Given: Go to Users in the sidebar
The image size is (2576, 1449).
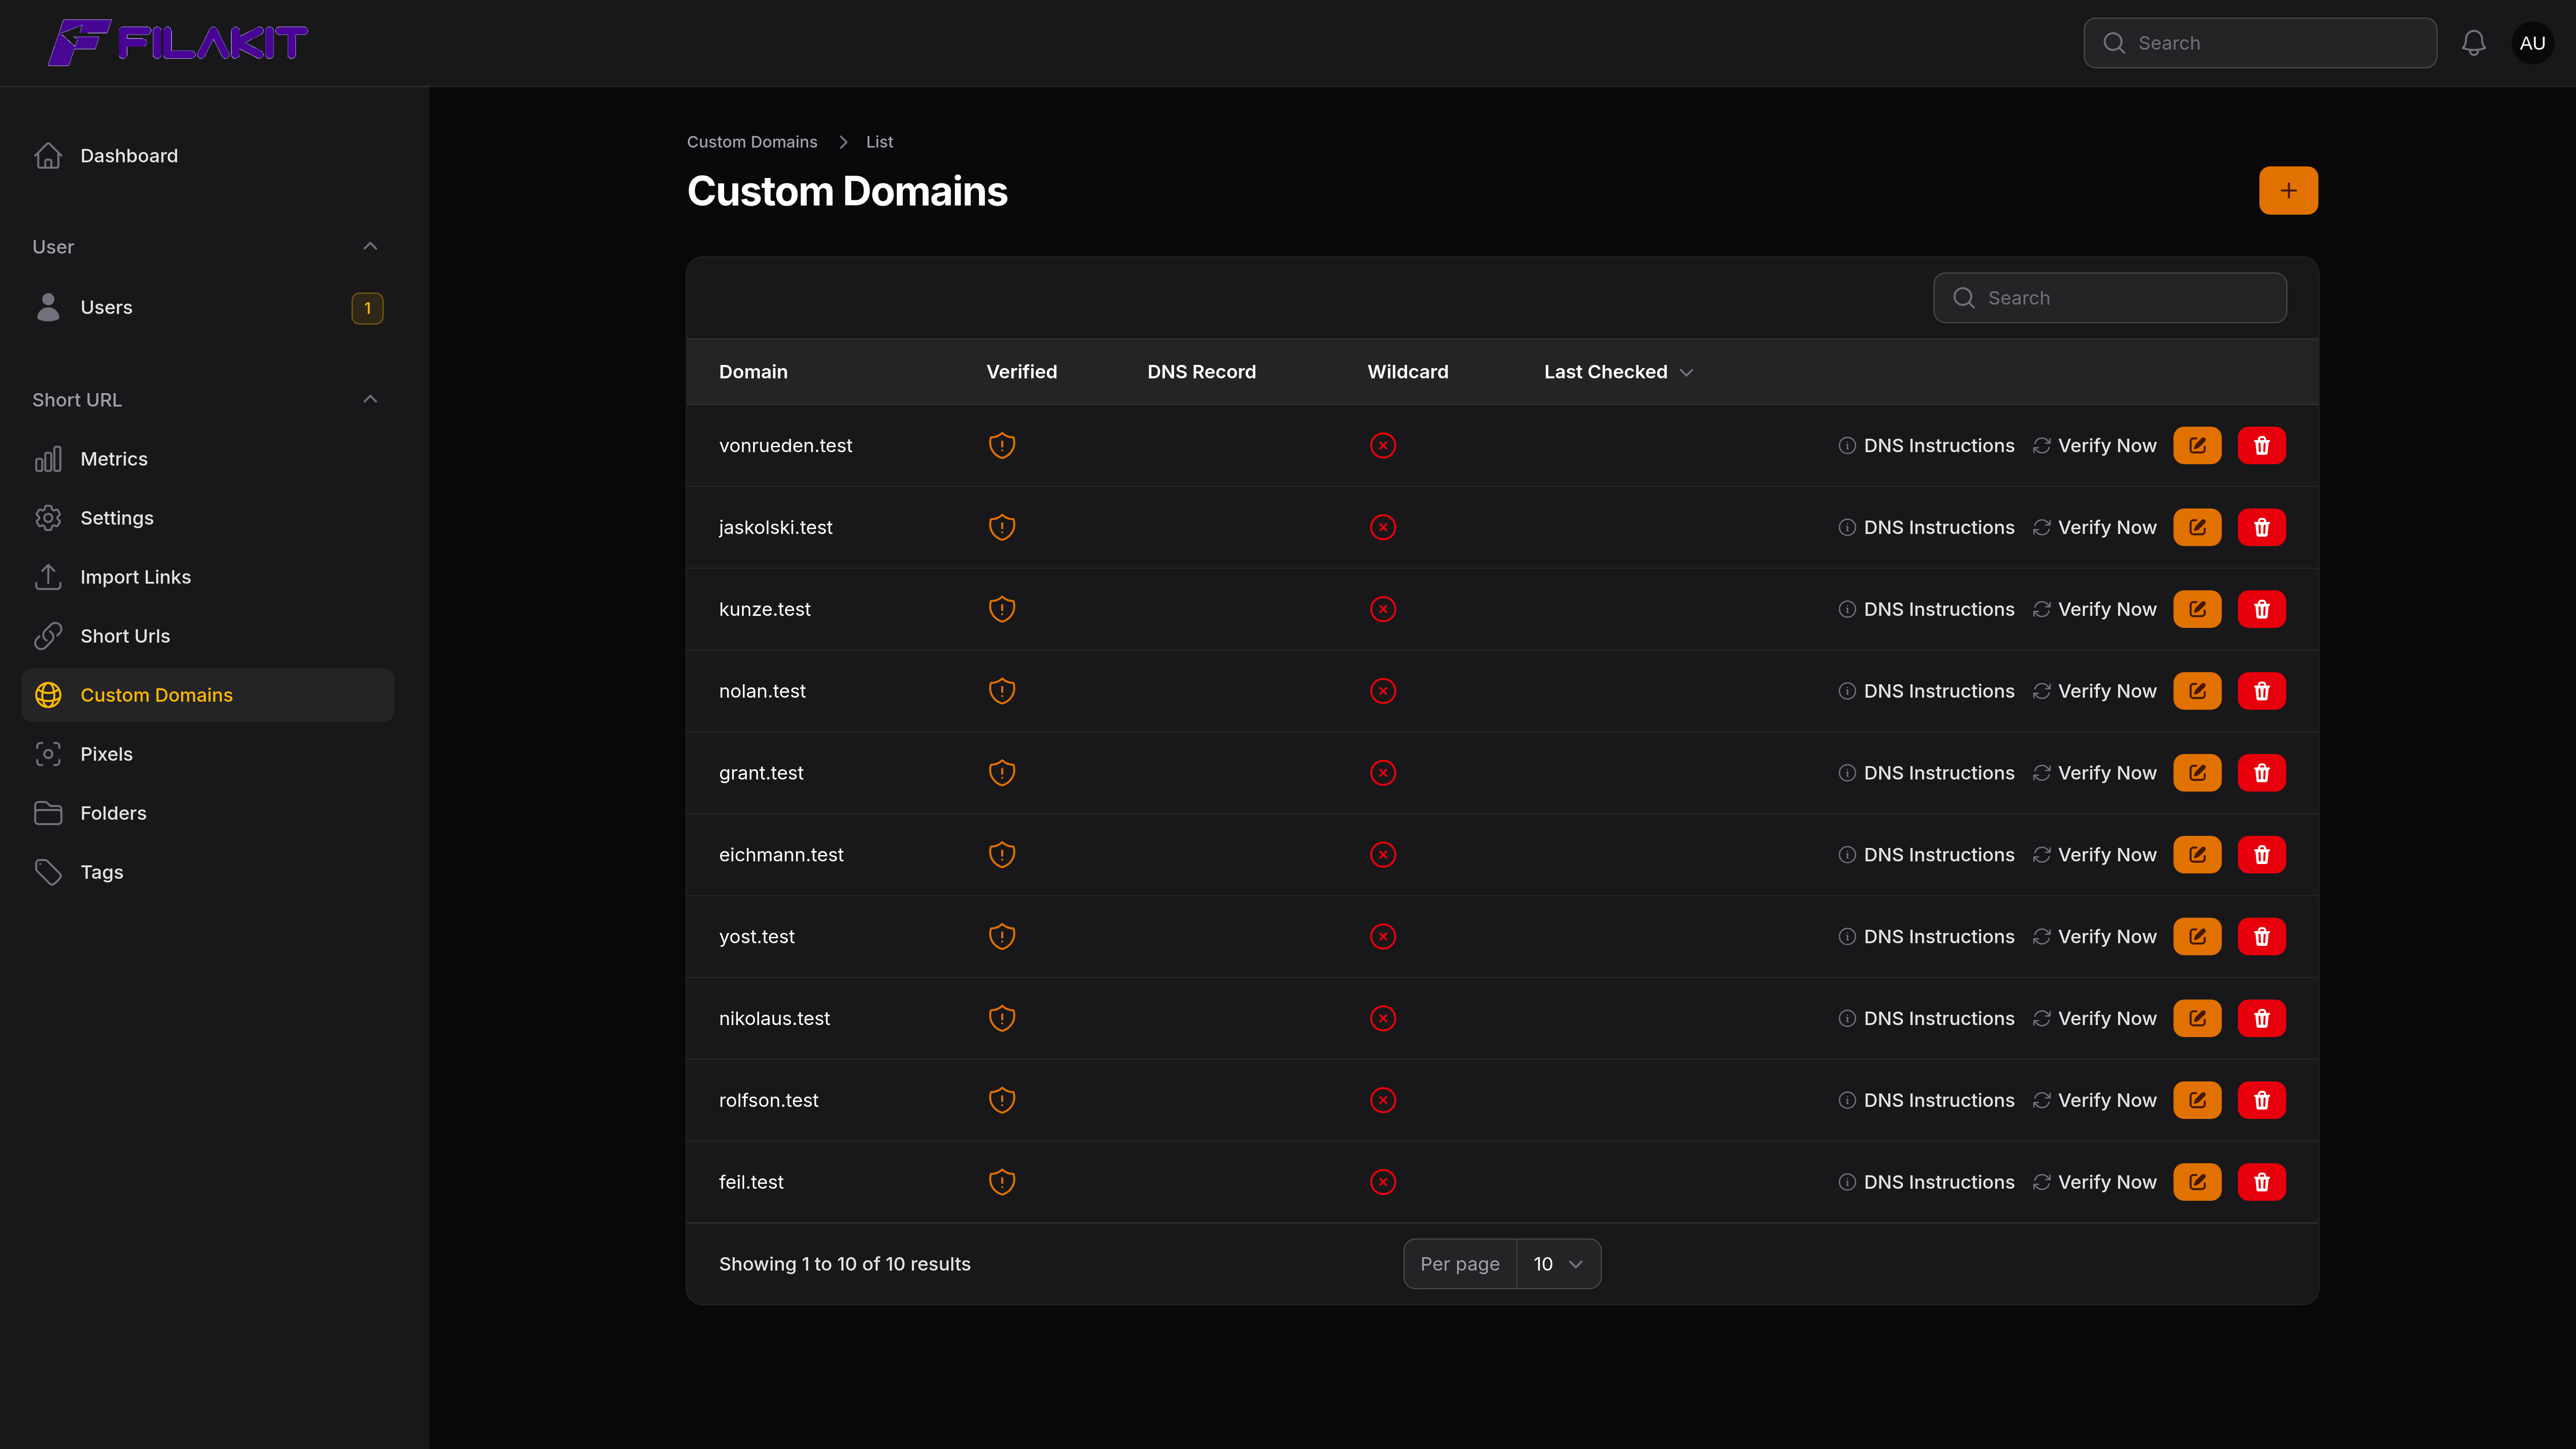Looking at the screenshot, I should coord(208,308).
